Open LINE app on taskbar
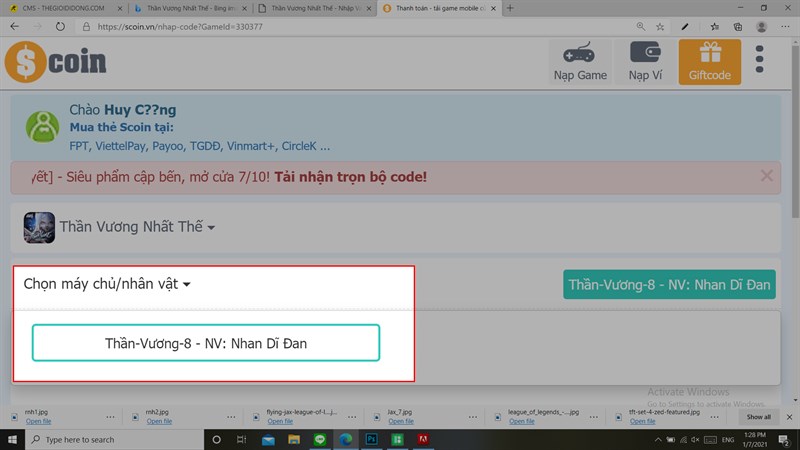The height and width of the screenshot is (450, 800). pyautogui.click(x=320, y=439)
